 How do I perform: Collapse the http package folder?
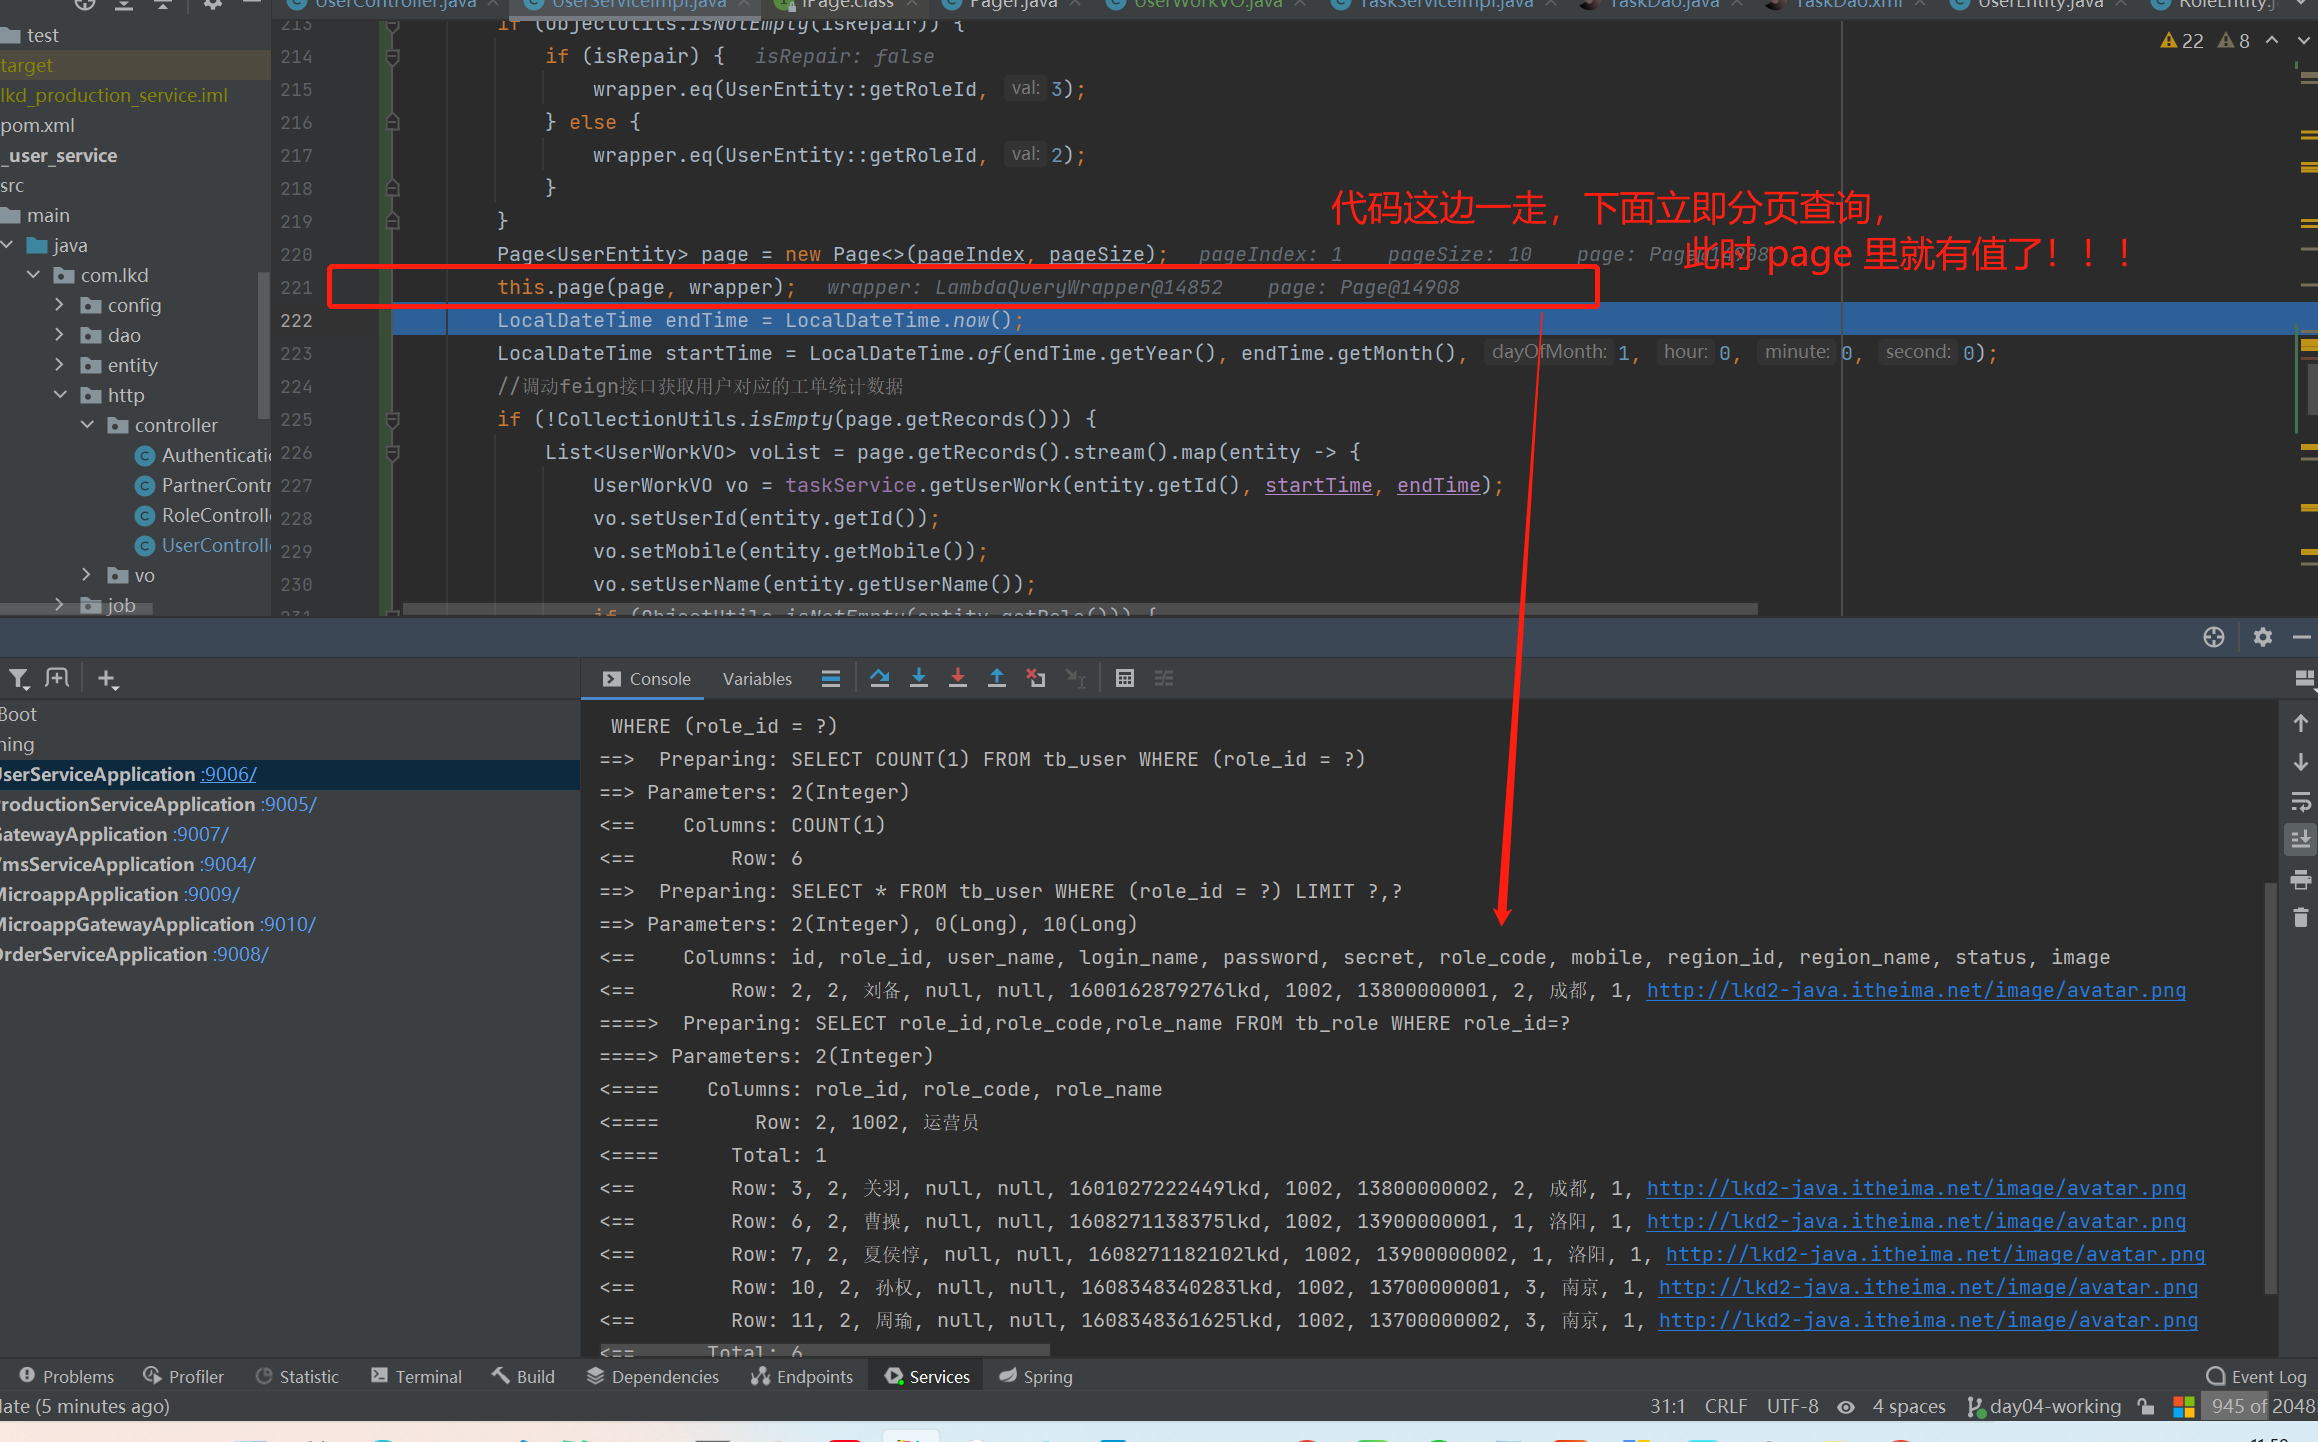point(60,395)
